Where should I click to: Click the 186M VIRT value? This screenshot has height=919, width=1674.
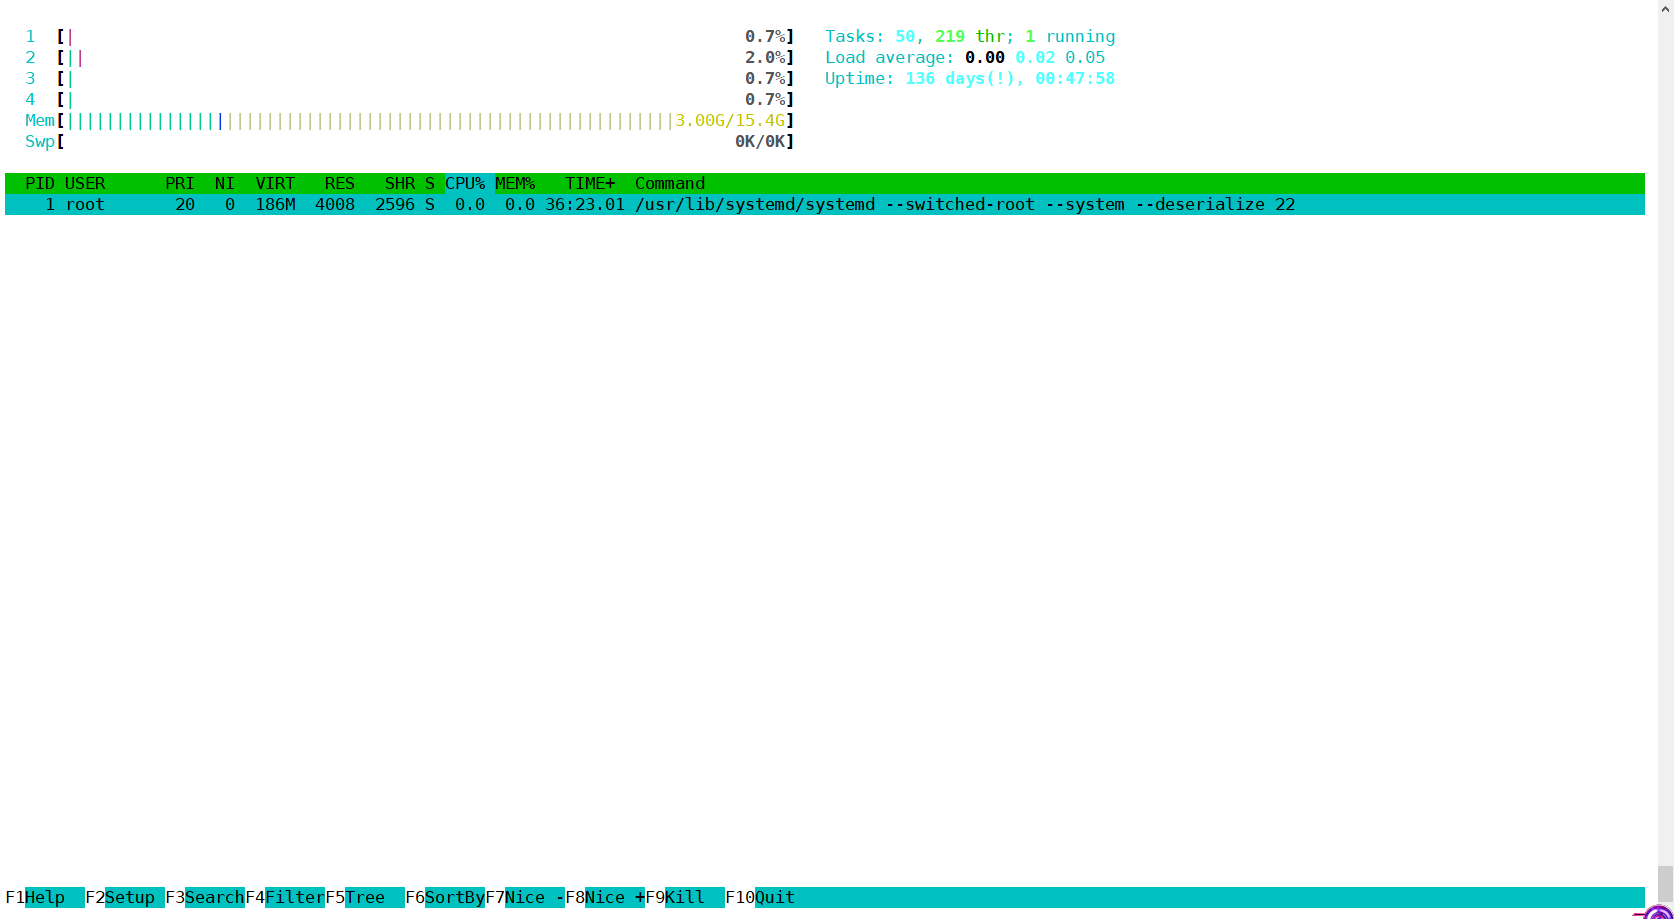(275, 204)
